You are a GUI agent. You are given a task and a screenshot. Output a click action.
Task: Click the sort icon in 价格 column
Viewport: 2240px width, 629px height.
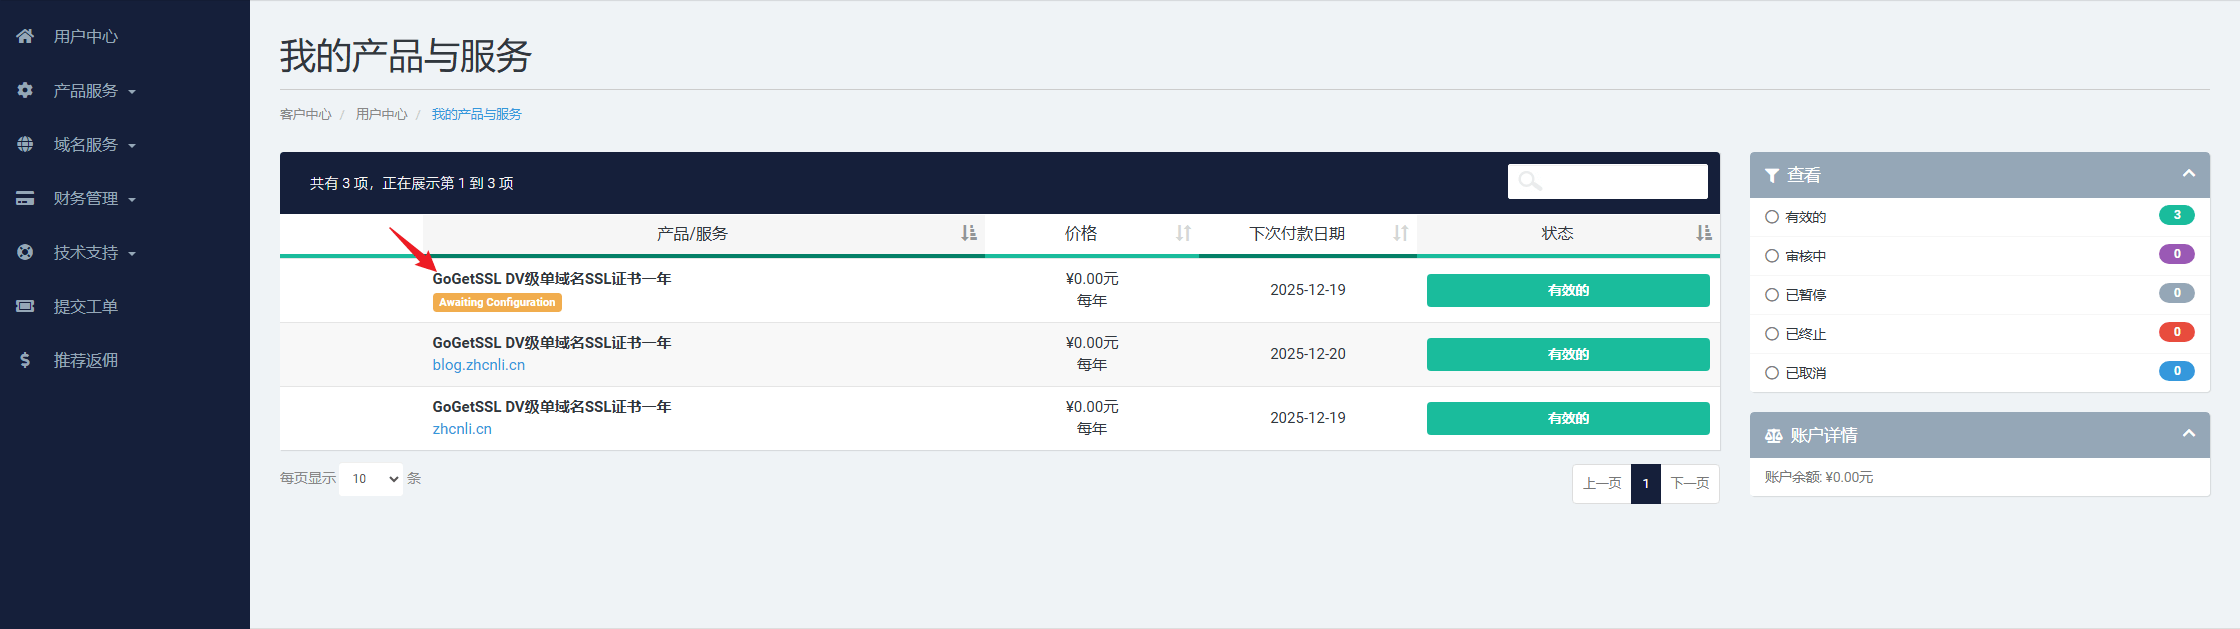[x=1183, y=233]
